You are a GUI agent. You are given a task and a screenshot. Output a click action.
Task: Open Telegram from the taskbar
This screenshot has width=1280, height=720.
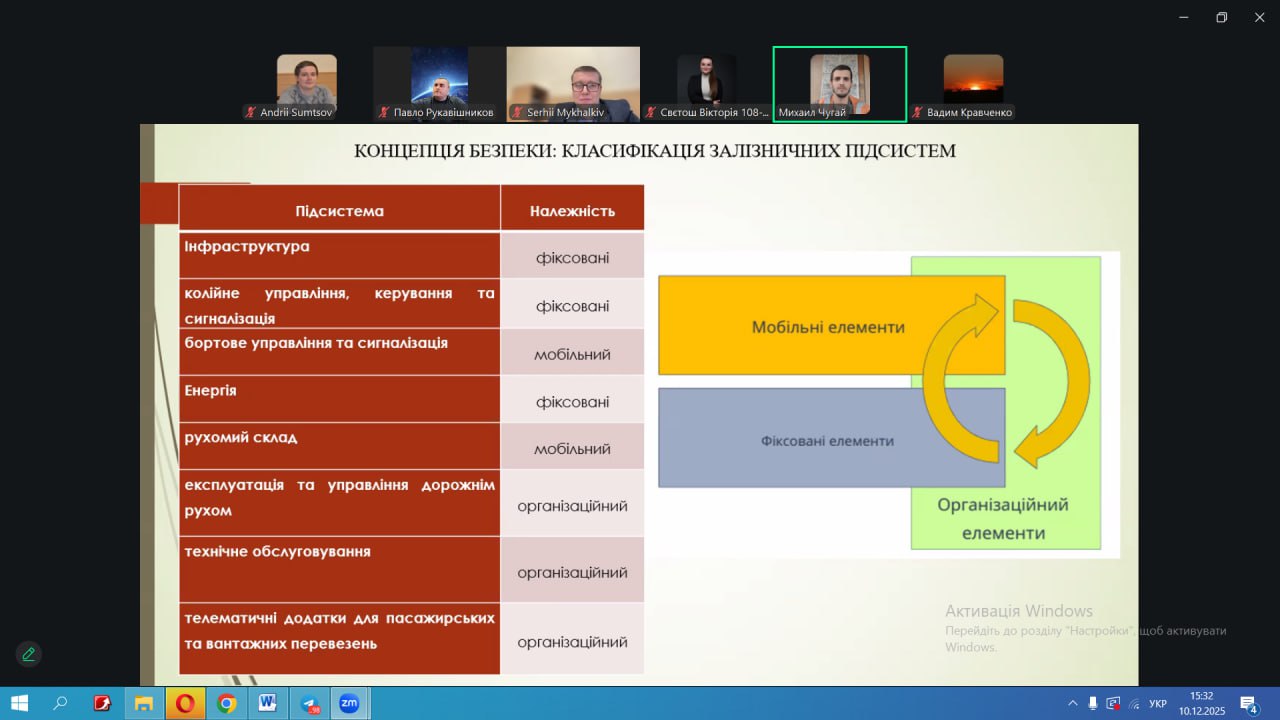[x=309, y=703]
